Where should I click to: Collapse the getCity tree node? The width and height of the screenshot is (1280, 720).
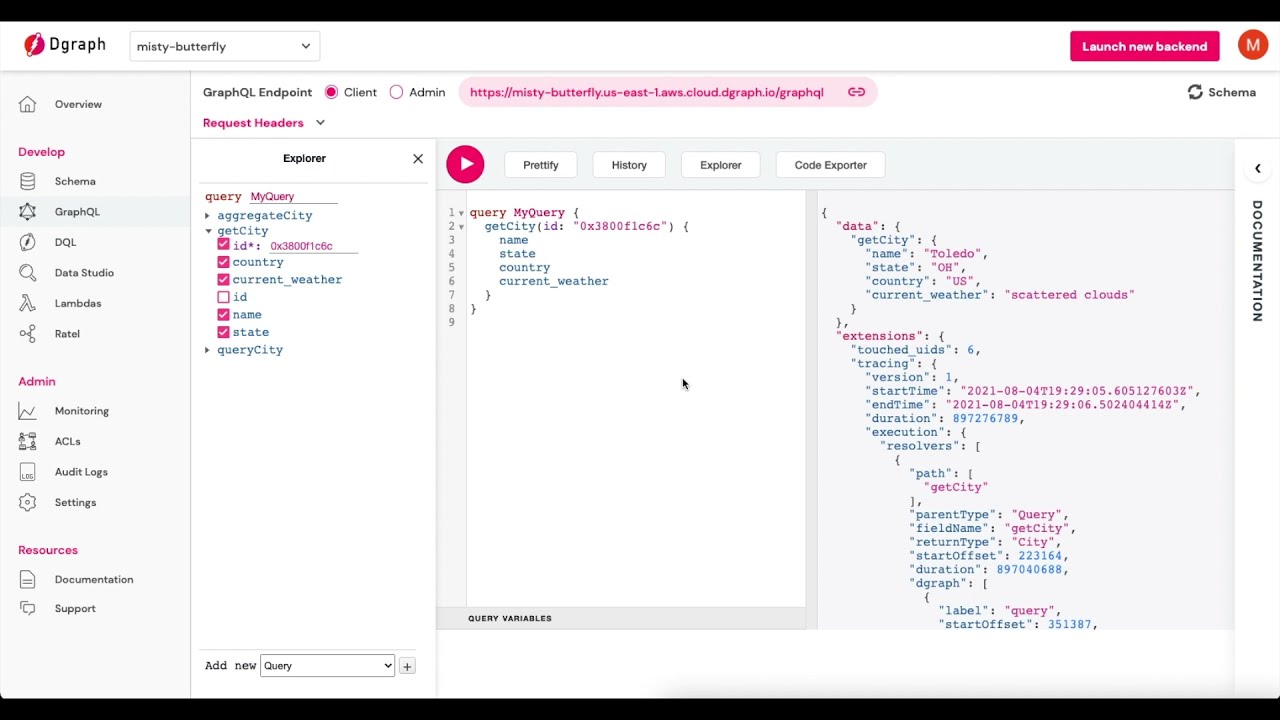coord(207,231)
